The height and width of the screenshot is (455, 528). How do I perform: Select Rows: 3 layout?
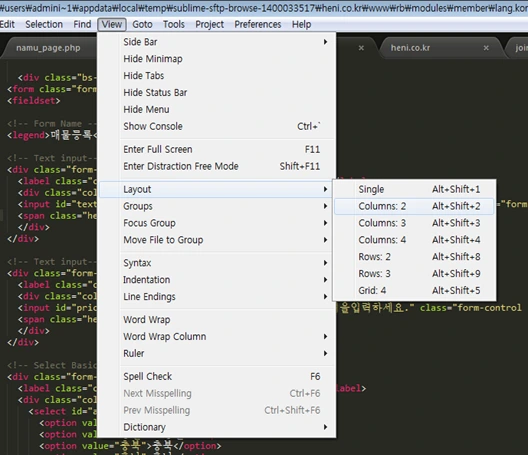coord(414,273)
